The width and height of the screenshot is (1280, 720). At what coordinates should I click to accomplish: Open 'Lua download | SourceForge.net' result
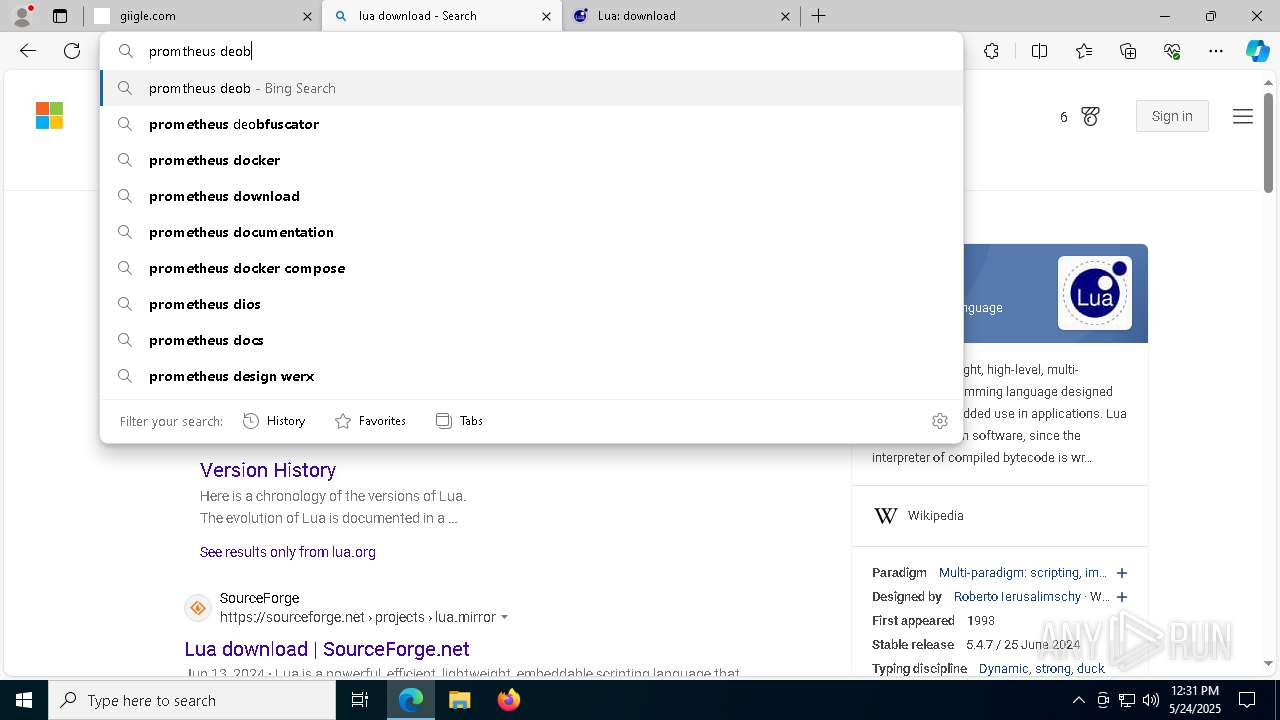click(327, 649)
